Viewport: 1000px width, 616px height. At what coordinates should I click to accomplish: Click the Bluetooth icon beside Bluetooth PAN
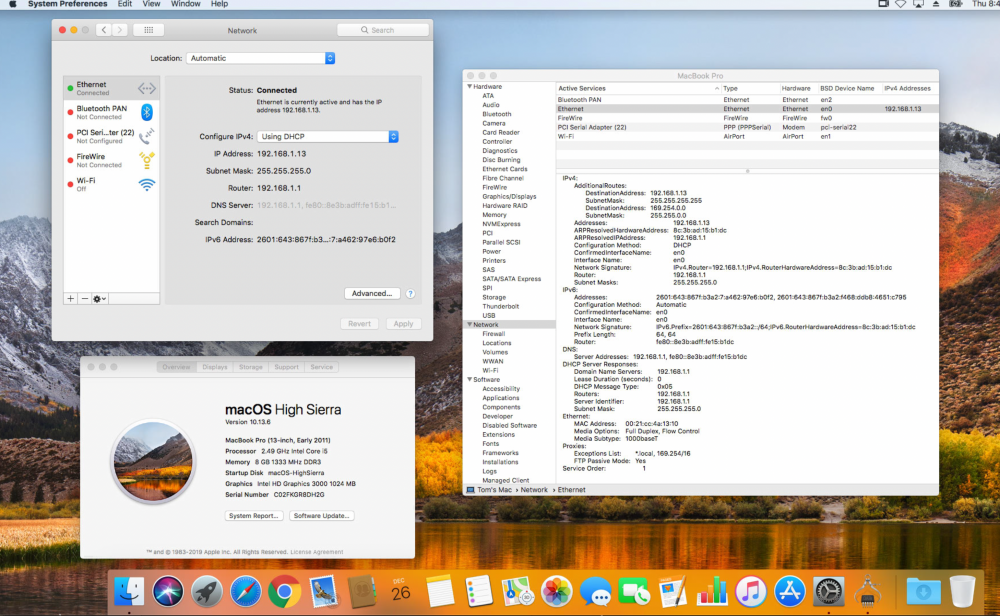147,112
